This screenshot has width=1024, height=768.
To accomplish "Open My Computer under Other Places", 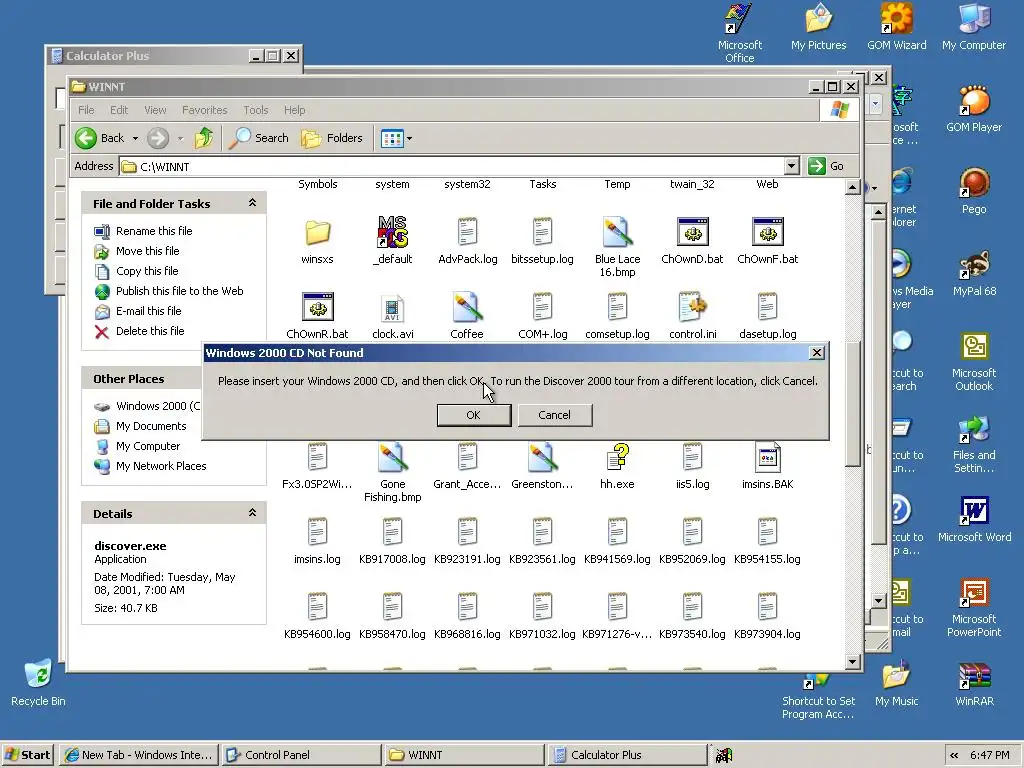I will point(148,446).
